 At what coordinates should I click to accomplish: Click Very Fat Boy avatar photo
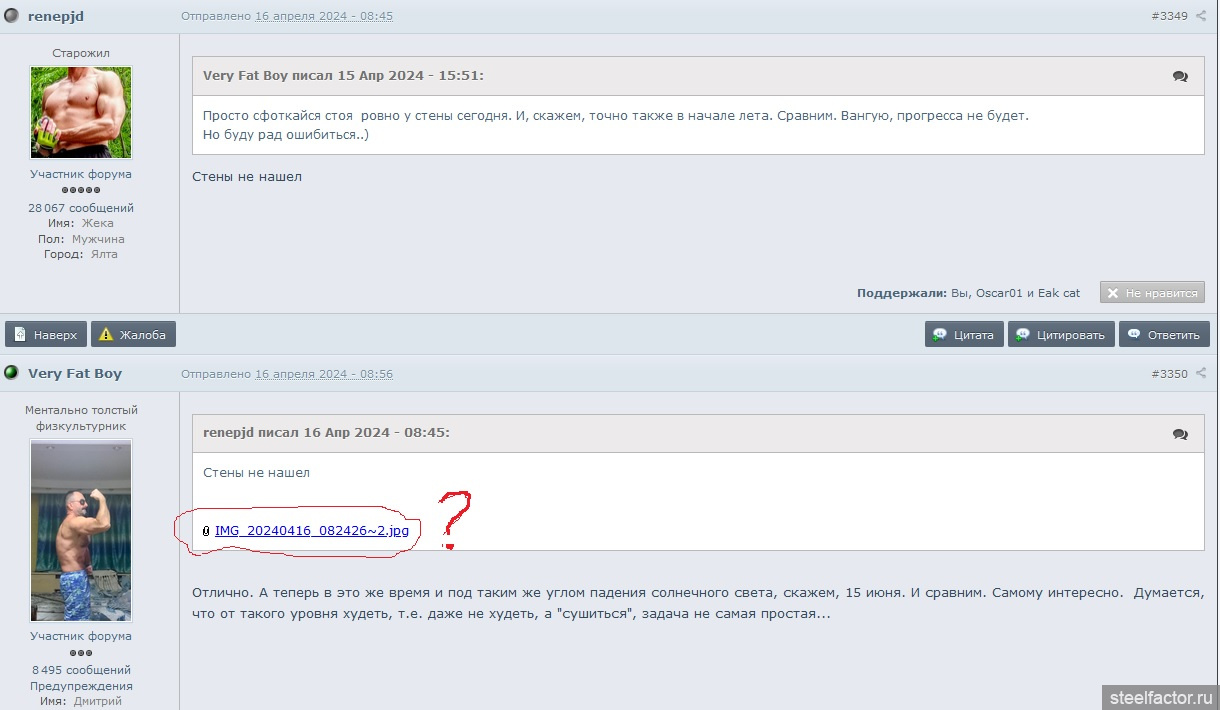[x=81, y=531]
